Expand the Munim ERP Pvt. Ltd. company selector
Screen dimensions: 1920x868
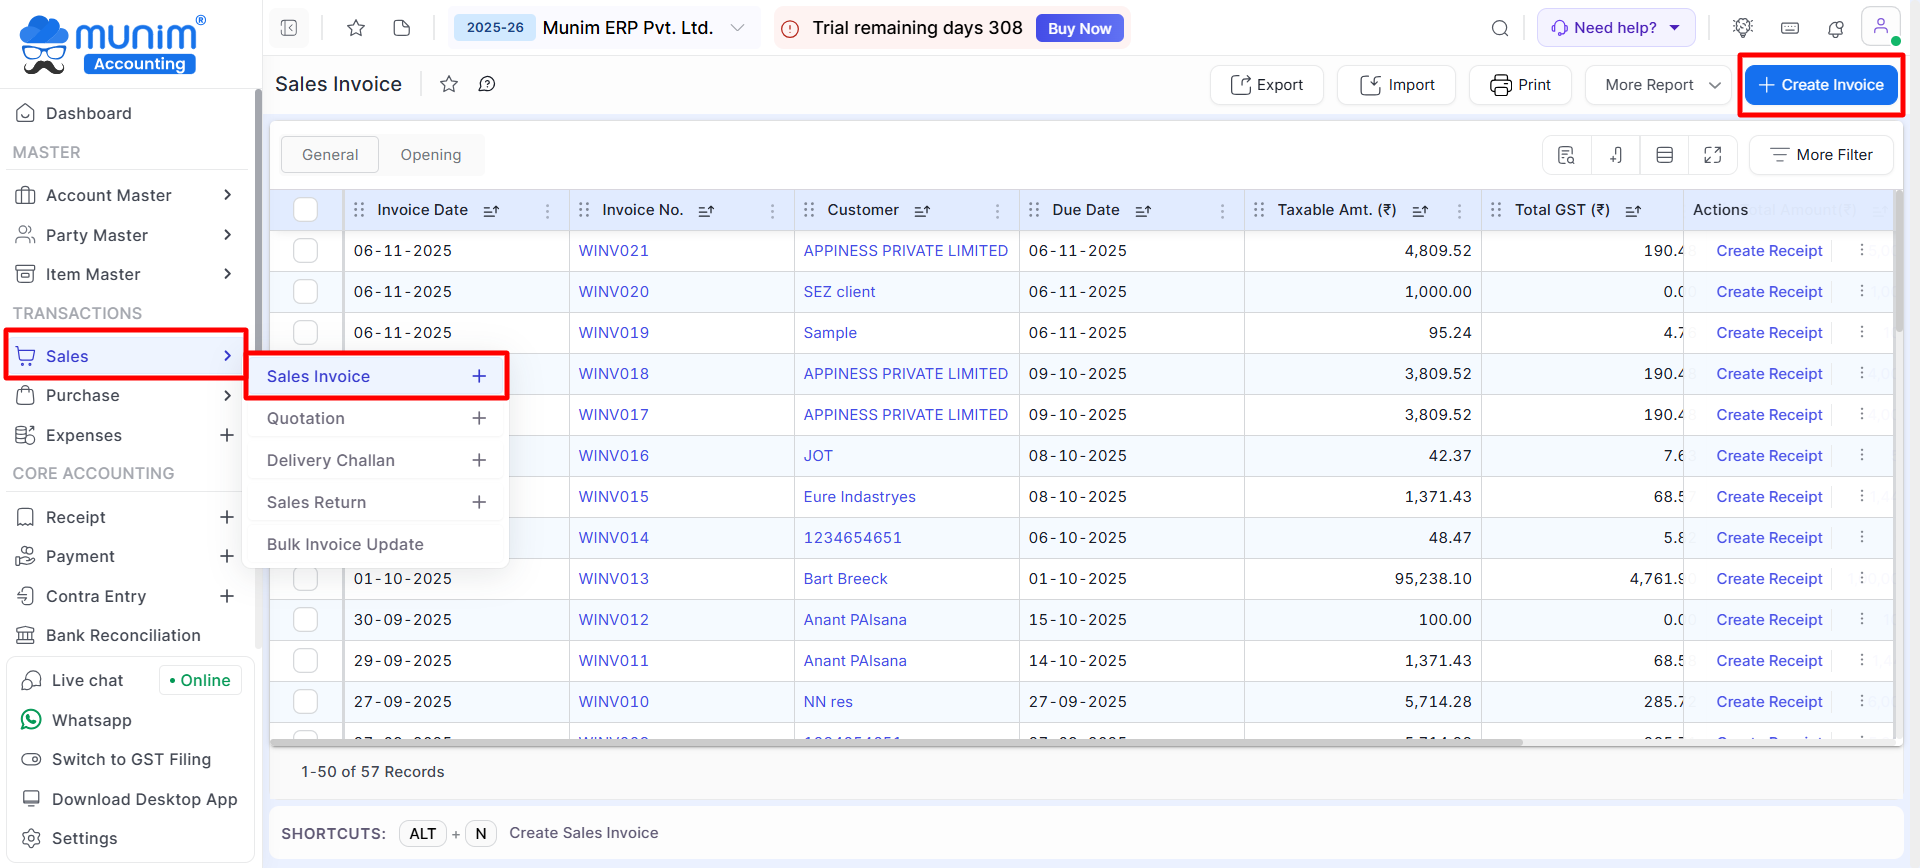click(737, 28)
